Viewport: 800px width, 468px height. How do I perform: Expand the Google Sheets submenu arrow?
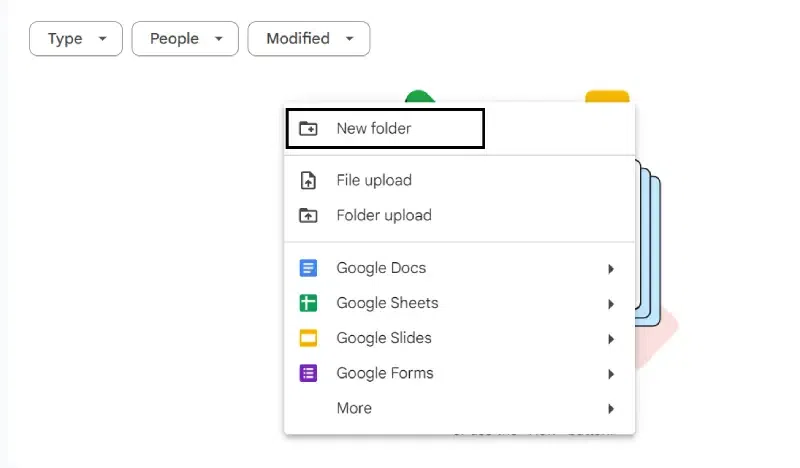[x=610, y=304]
